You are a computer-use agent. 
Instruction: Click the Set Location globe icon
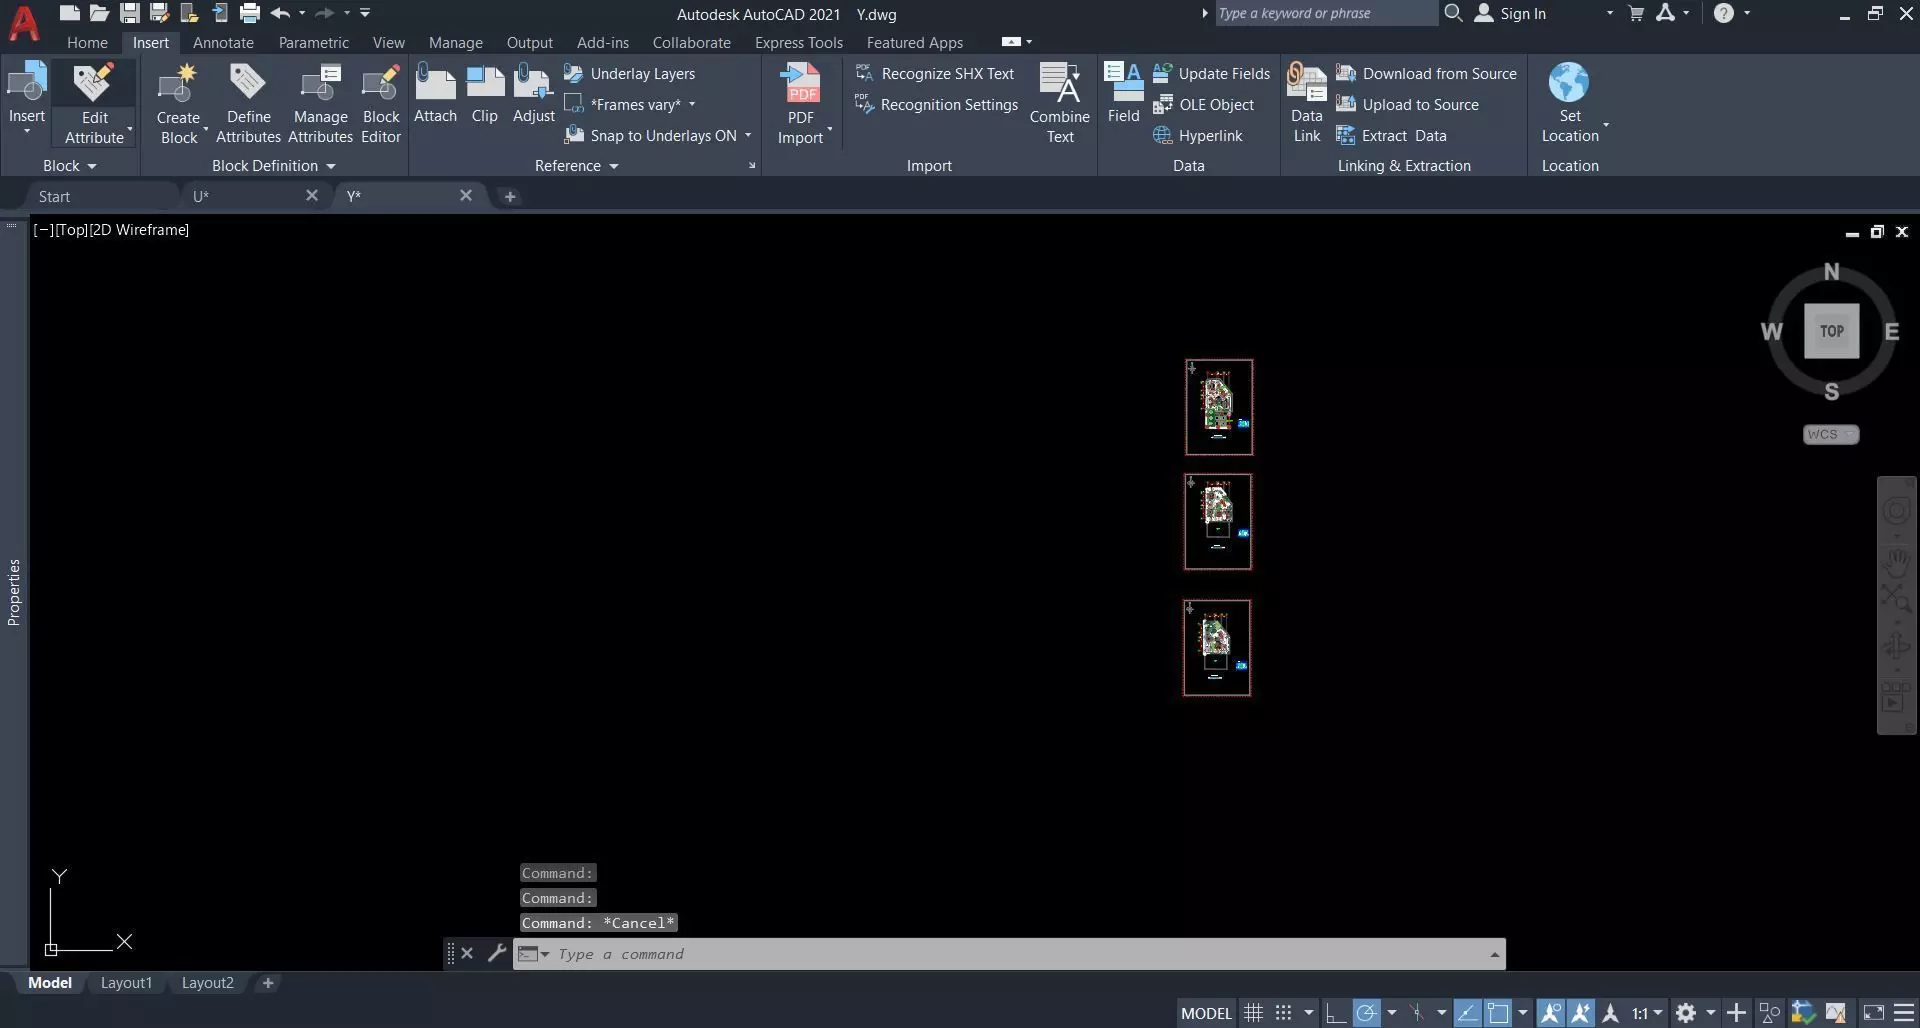pyautogui.click(x=1569, y=83)
